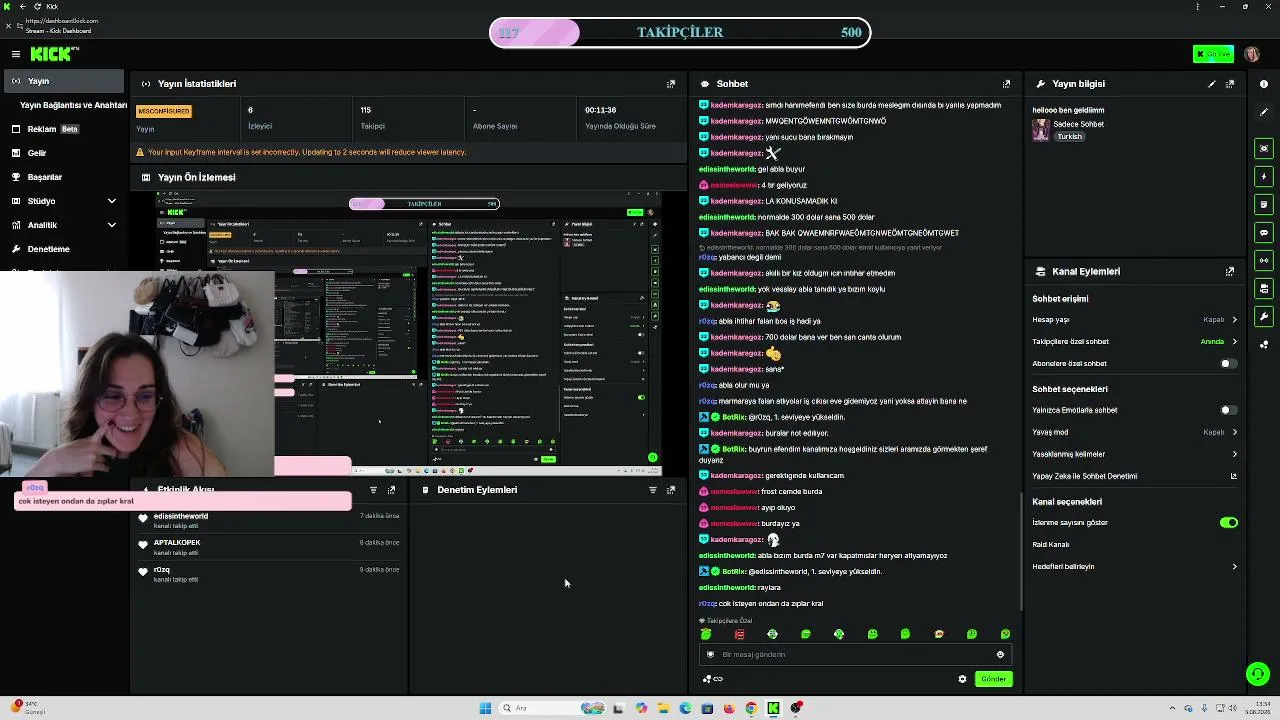This screenshot has width=1280, height=720.
Task: Disable İzleme sayısını göster toggle
Action: 1229,523
